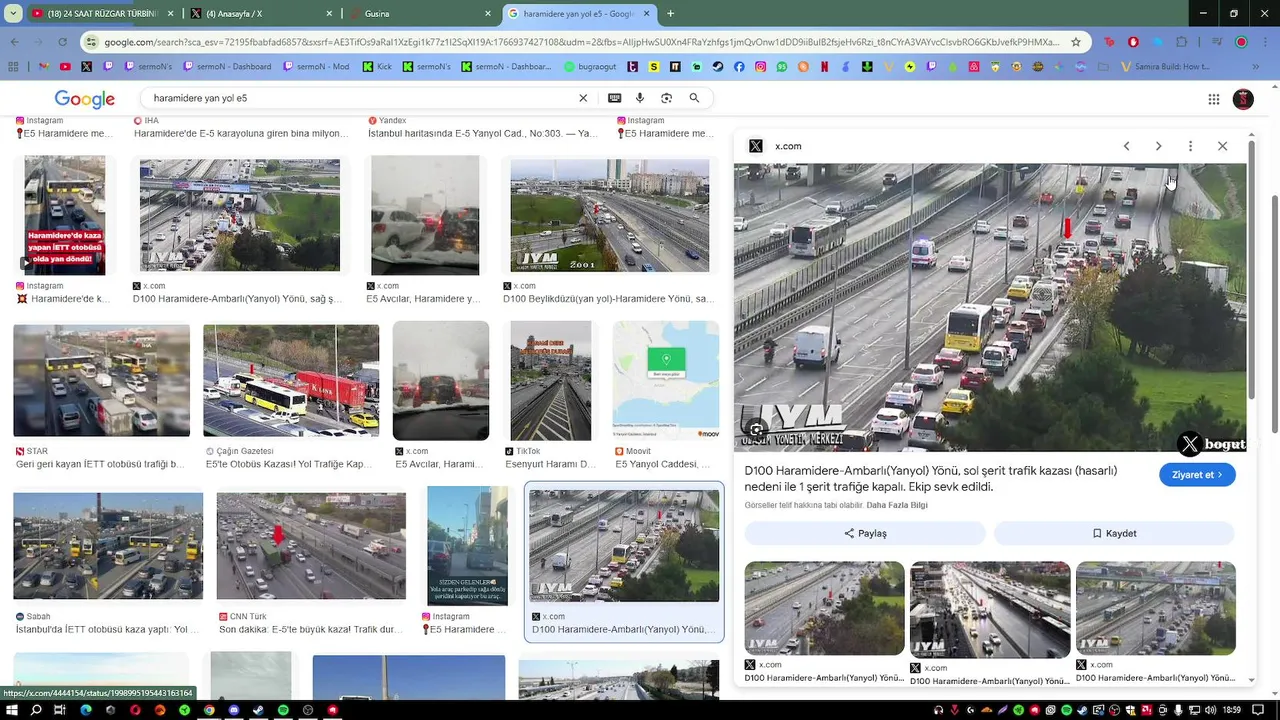Screen dimensions: 1280x720
Task: Switch to the Gusina tab
Action: (x=420, y=13)
